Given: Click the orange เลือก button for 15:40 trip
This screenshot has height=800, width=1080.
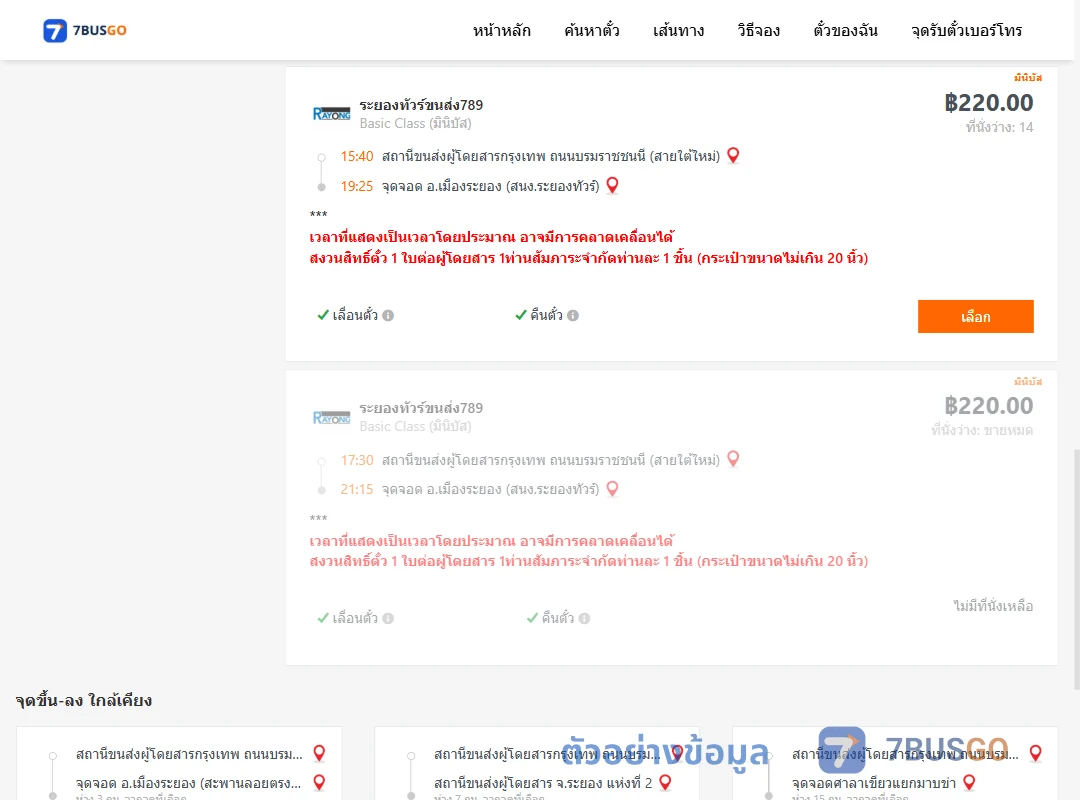Looking at the screenshot, I should tap(975, 316).
